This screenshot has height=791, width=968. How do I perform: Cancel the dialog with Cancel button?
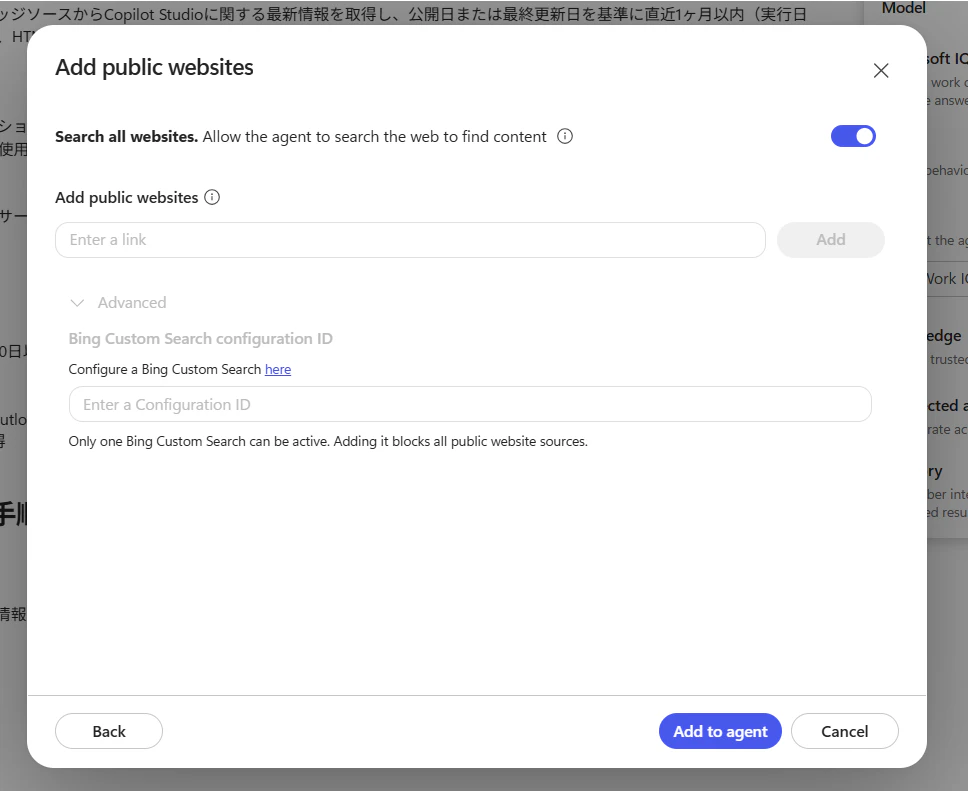coord(845,731)
